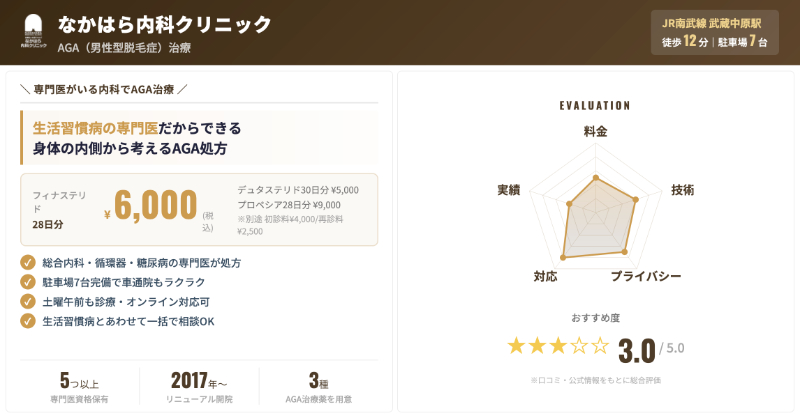Click the プライバシー radar chart label
This screenshot has height=418, width=800.
pos(646,276)
